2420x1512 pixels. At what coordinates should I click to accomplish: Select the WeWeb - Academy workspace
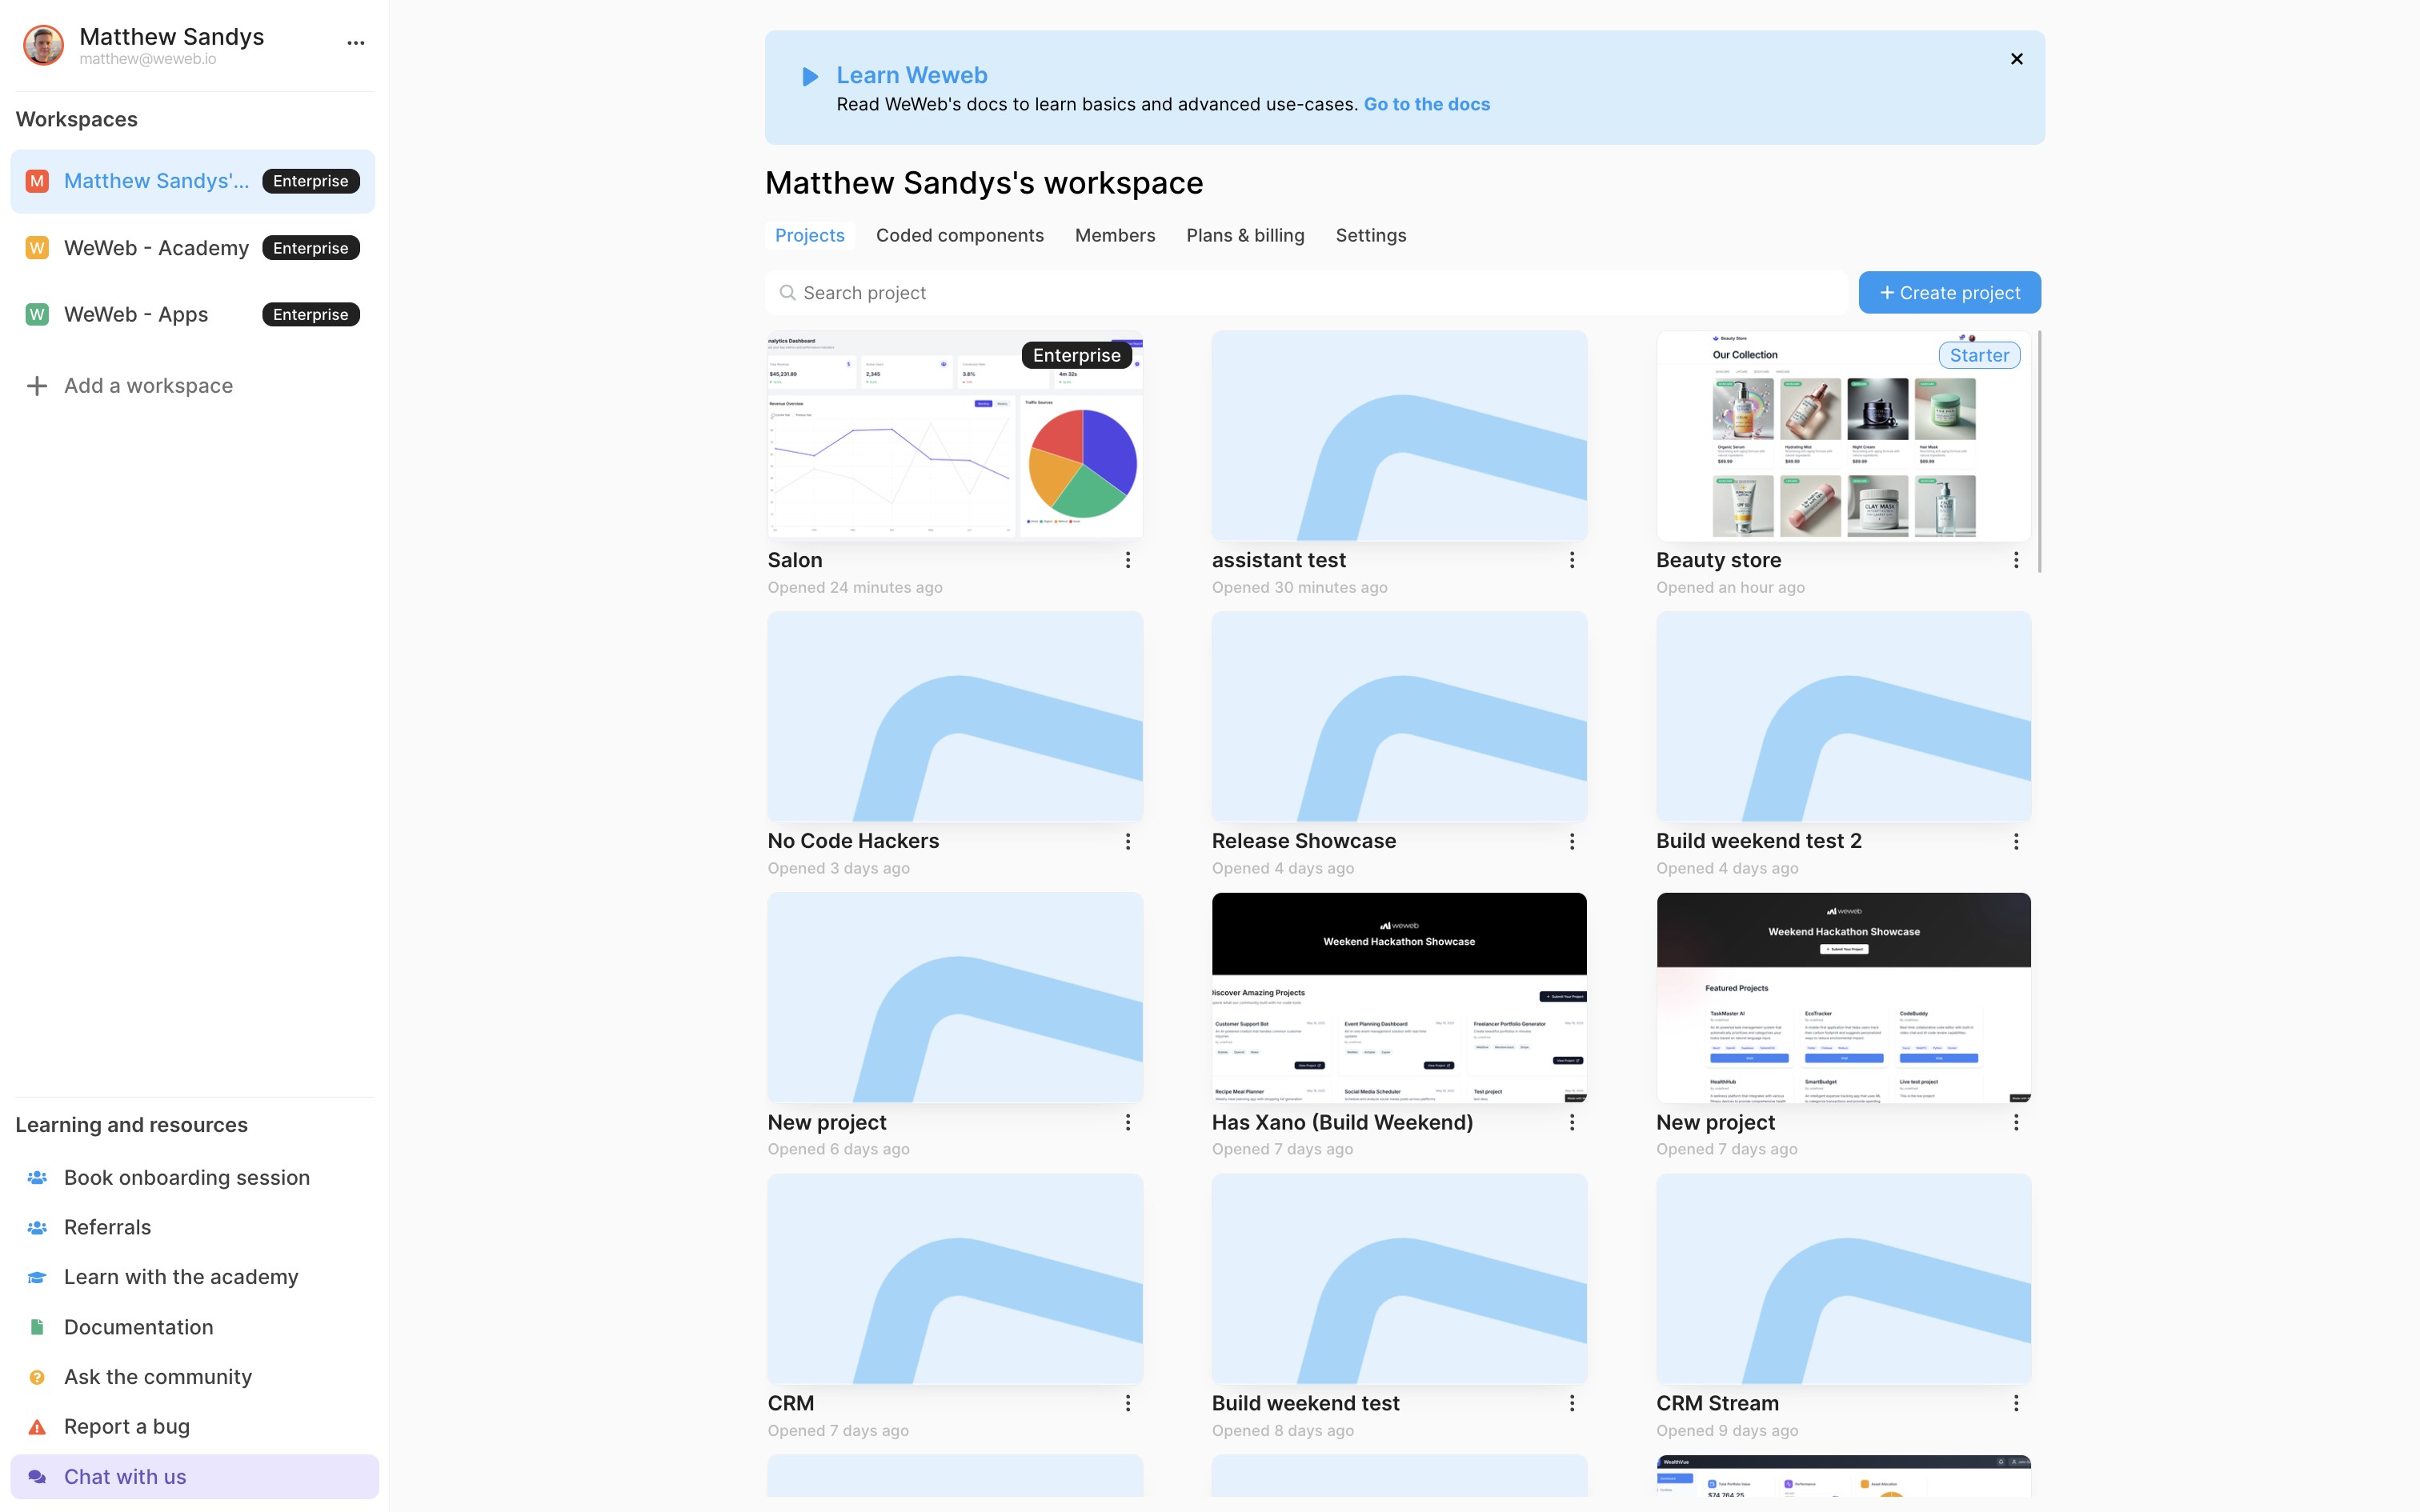192,248
